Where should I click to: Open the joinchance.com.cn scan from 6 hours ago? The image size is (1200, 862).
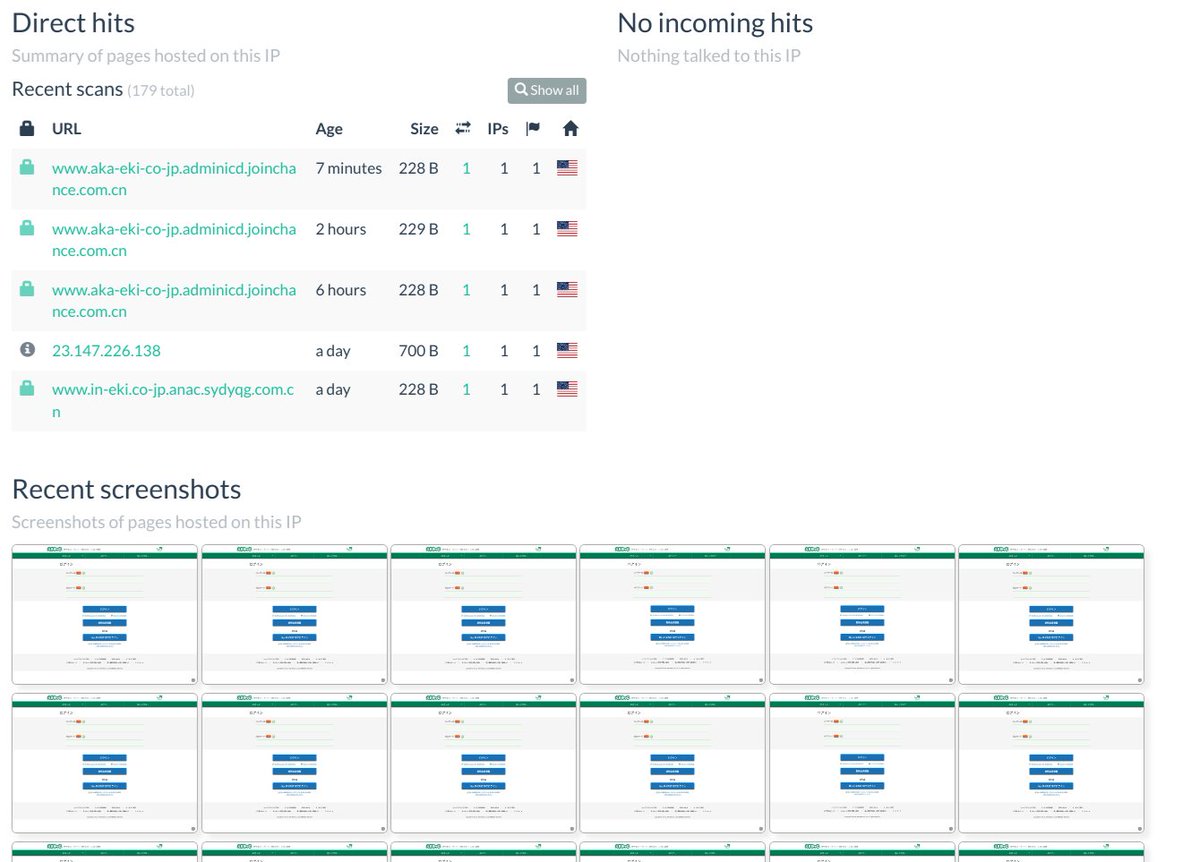pos(174,301)
